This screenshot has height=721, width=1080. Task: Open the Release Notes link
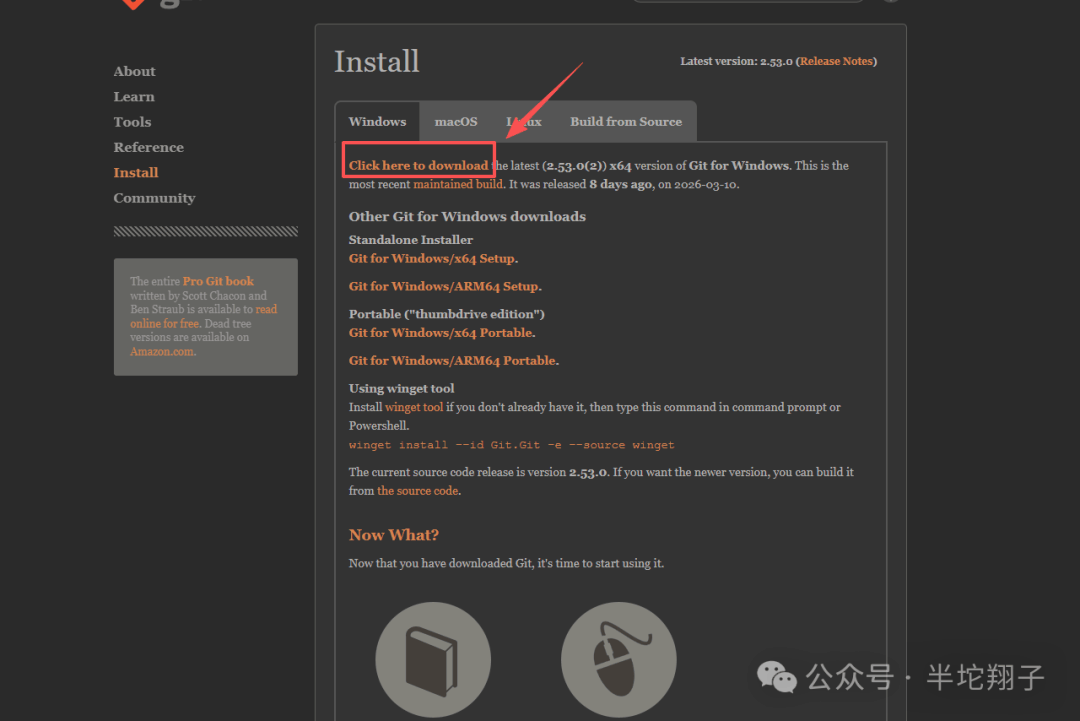[836, 61]
